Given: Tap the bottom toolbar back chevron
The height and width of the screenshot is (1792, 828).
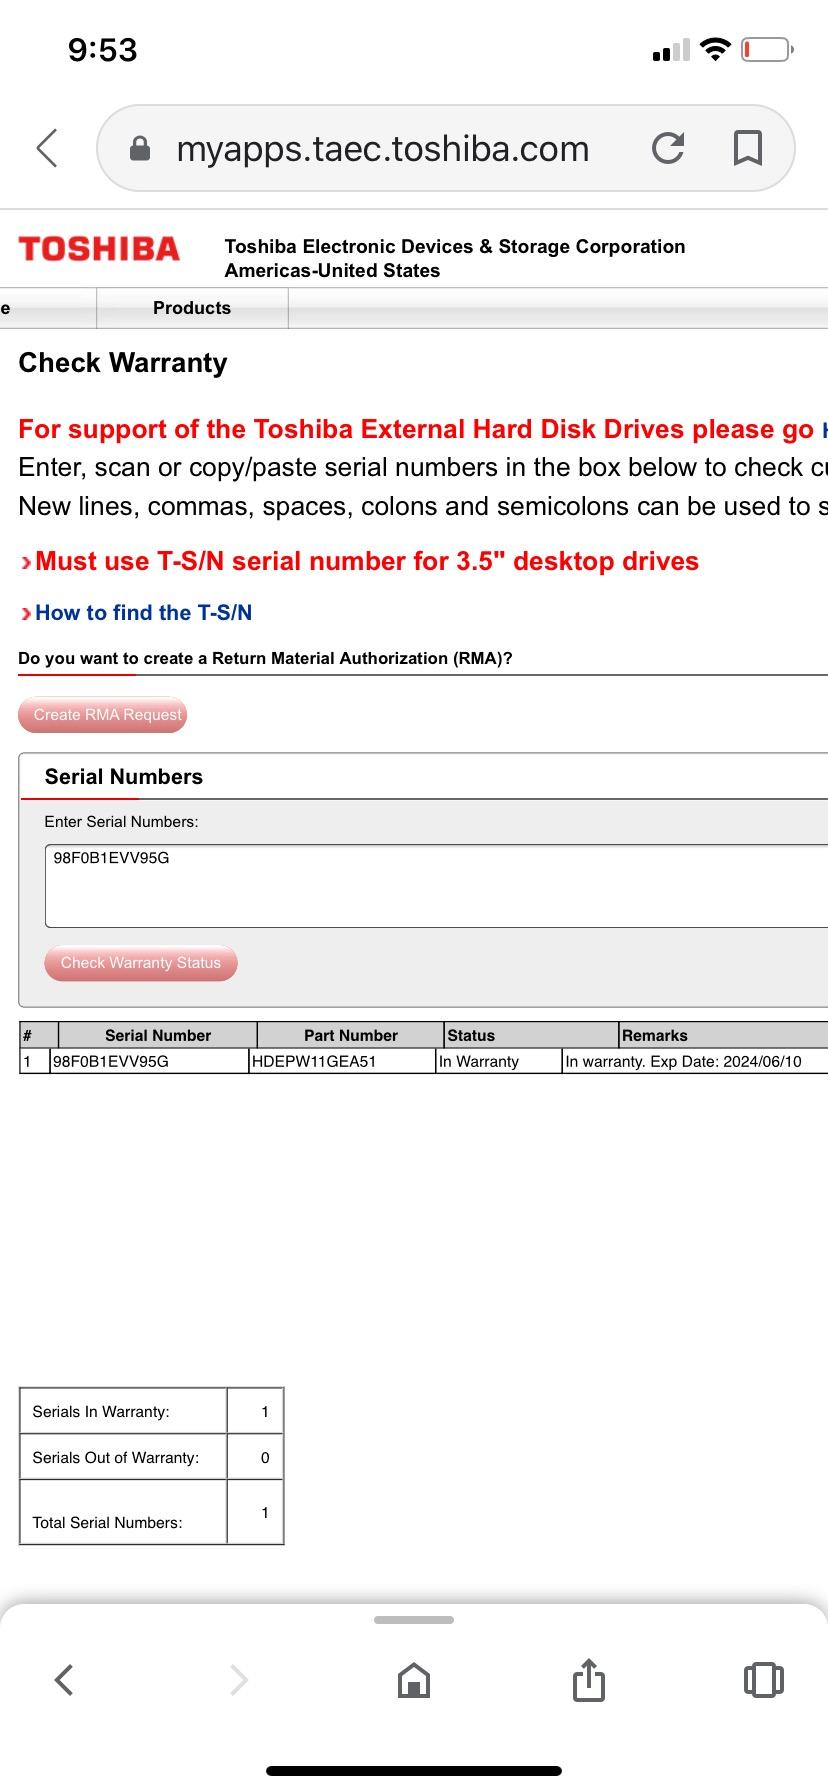Looking at the screenshot, I should click(x=64, y=1679).
